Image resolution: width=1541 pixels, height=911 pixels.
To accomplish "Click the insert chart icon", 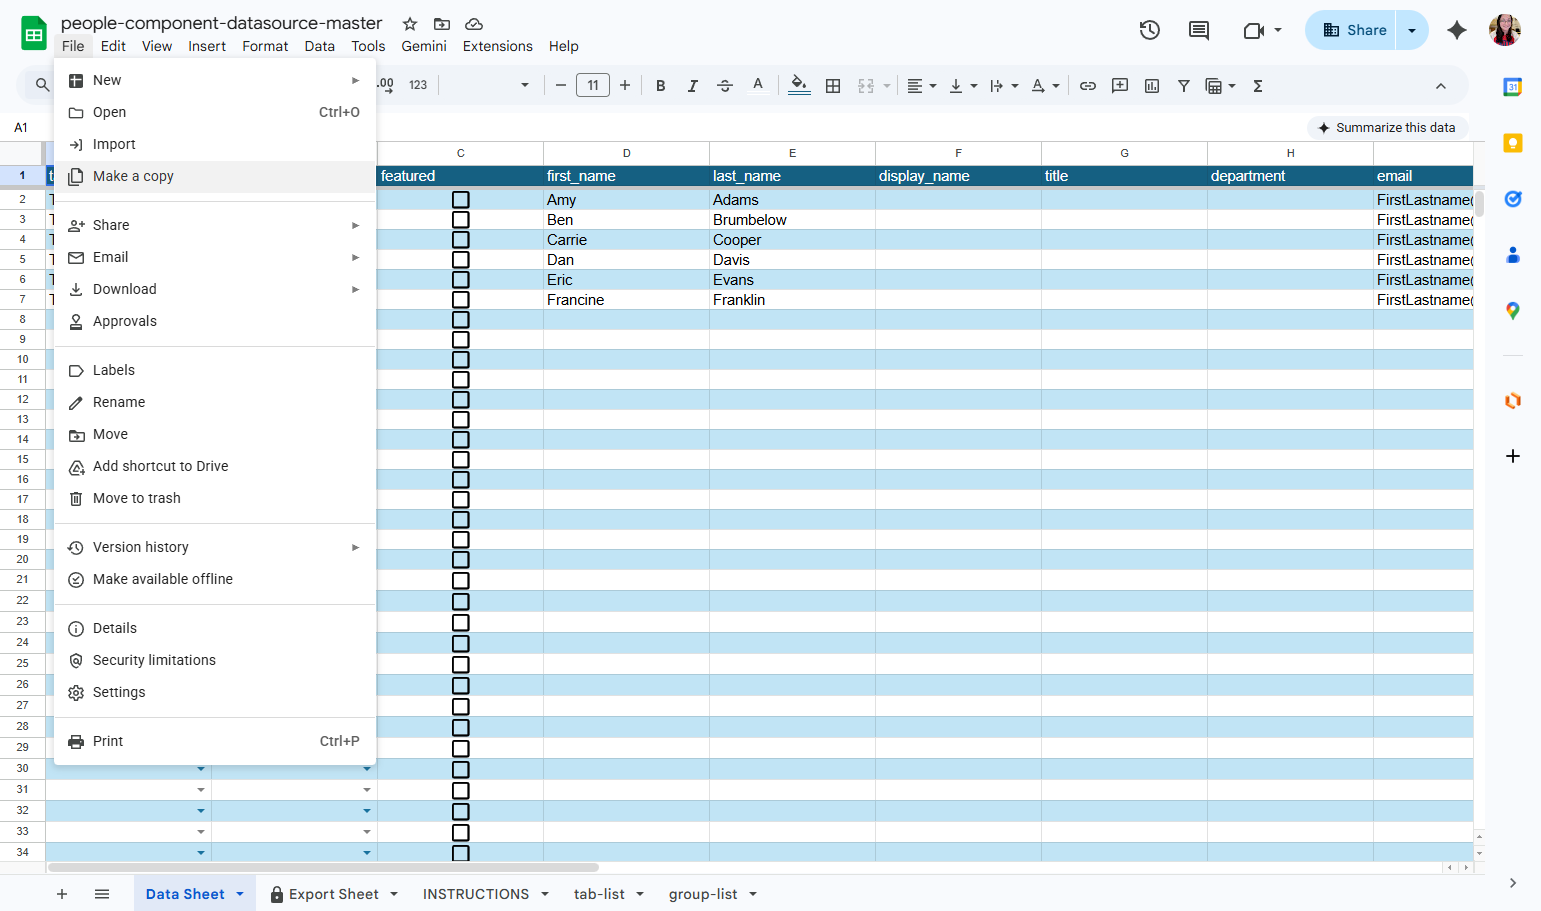I will coord(1152,86).
